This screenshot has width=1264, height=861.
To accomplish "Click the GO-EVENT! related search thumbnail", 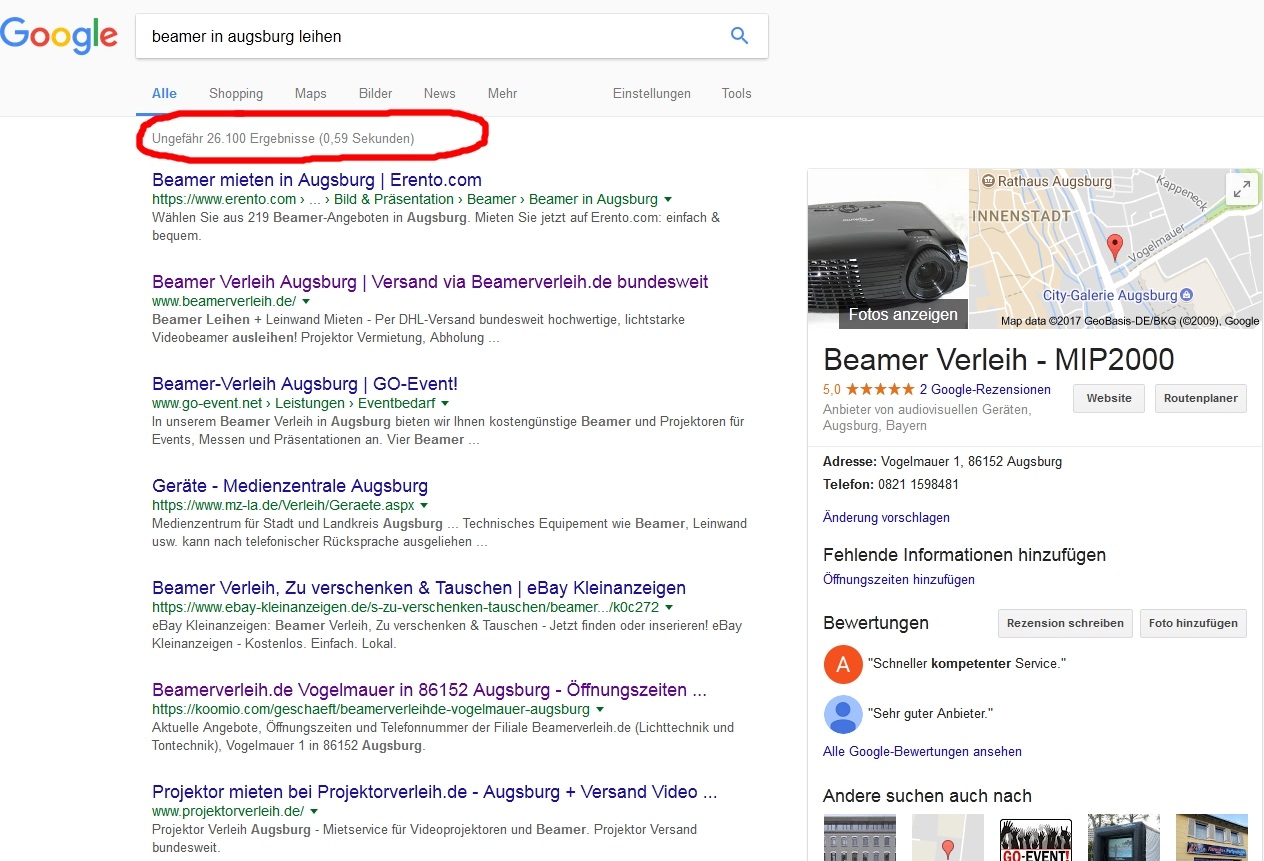I will point(1036,839).
